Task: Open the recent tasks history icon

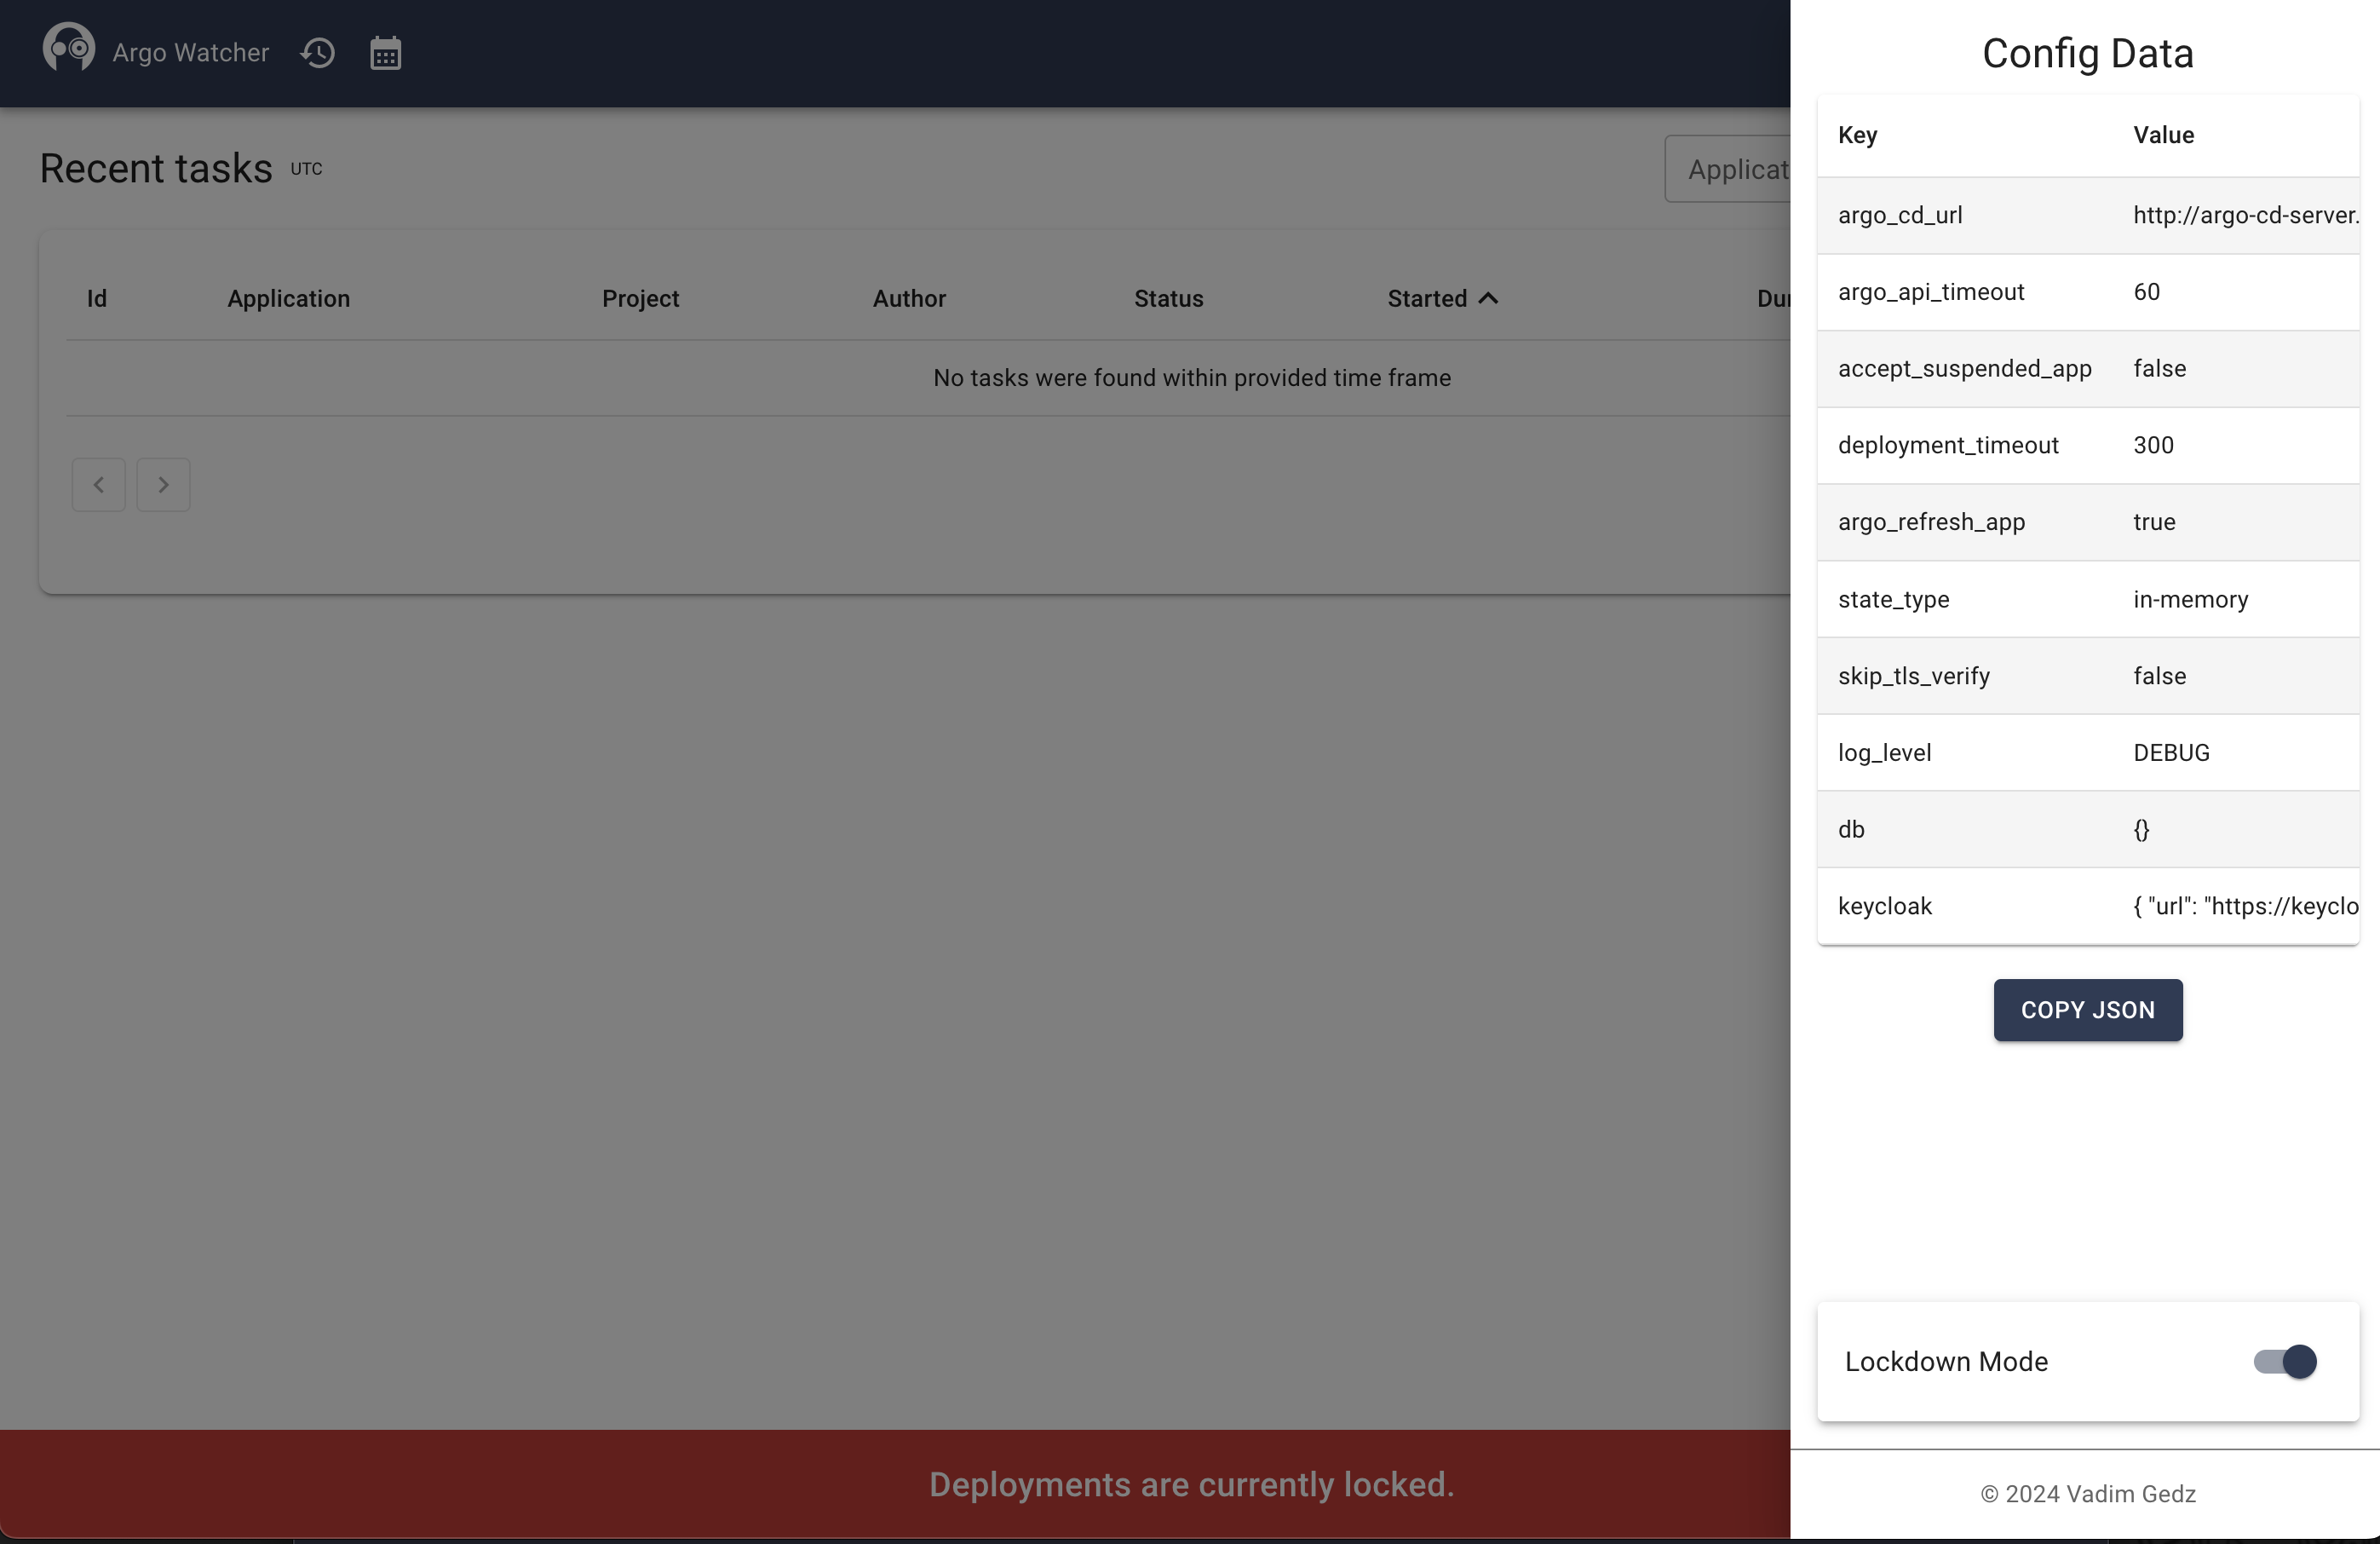Action: [318, 53]
